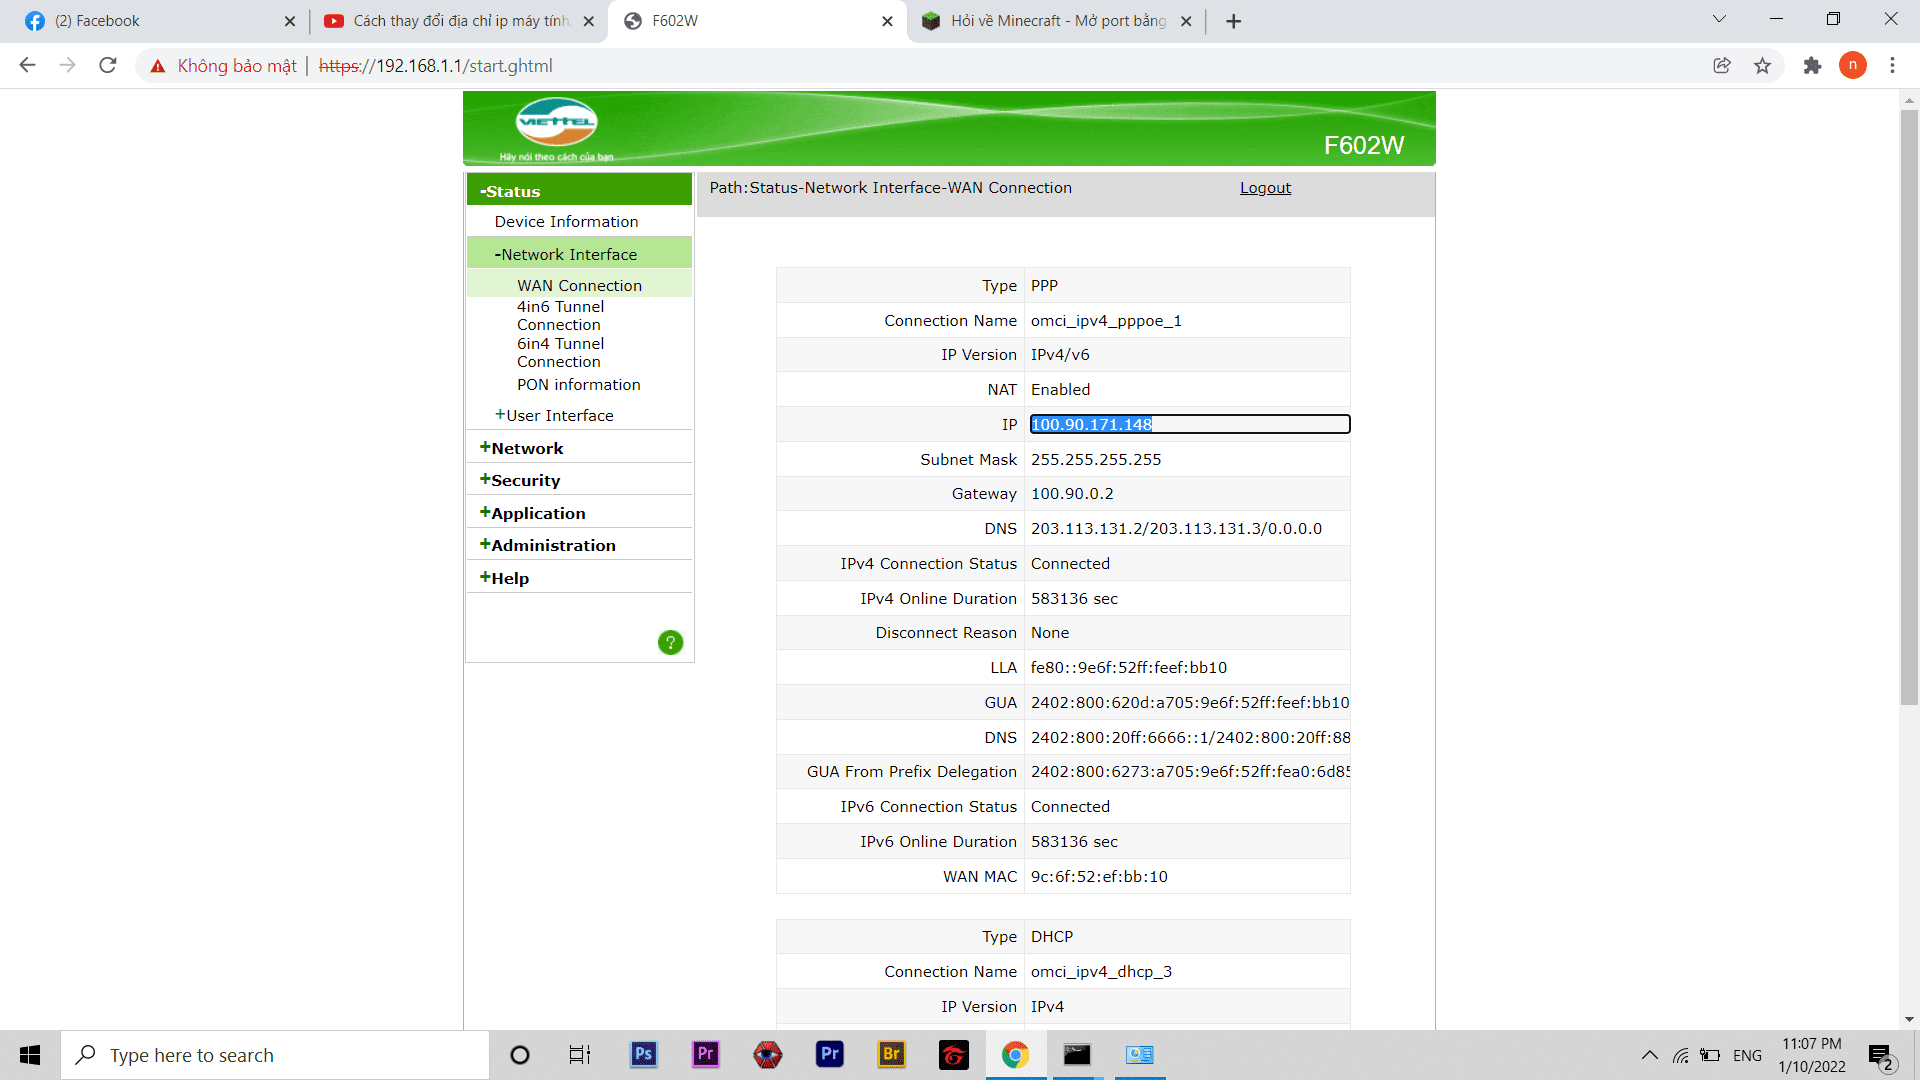1920x1080 pixels.
Task: Open Photoshop from the taskbar
Action: (x=643, y=1054)
